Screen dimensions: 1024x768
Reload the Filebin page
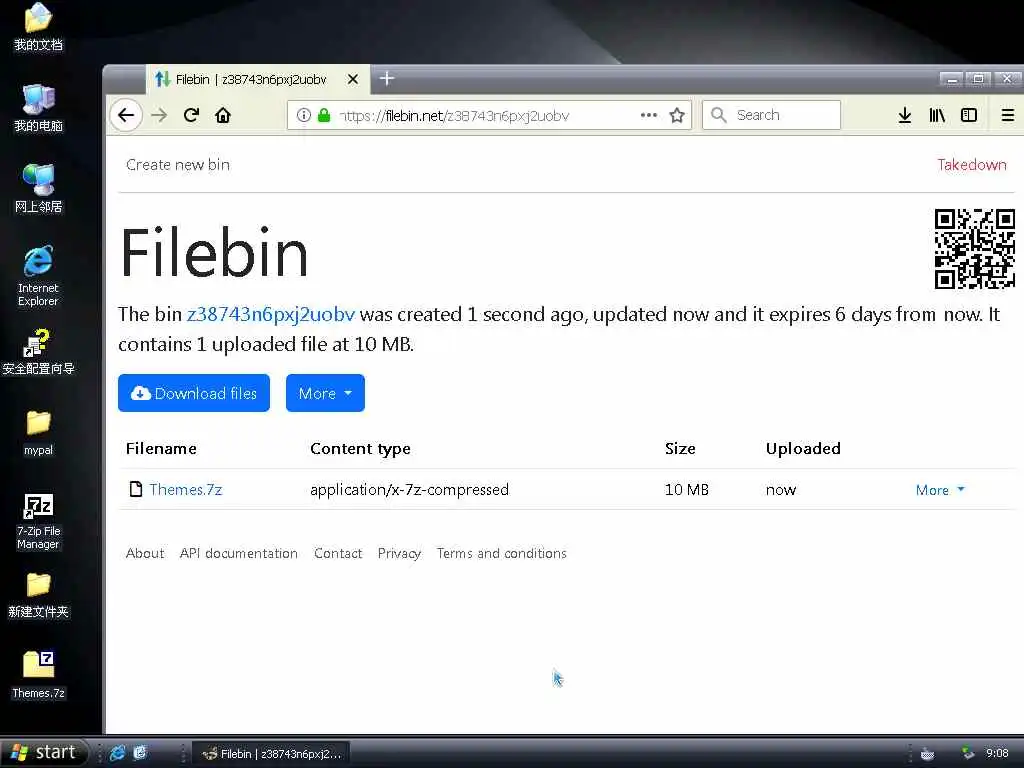(x=191, y=116)
